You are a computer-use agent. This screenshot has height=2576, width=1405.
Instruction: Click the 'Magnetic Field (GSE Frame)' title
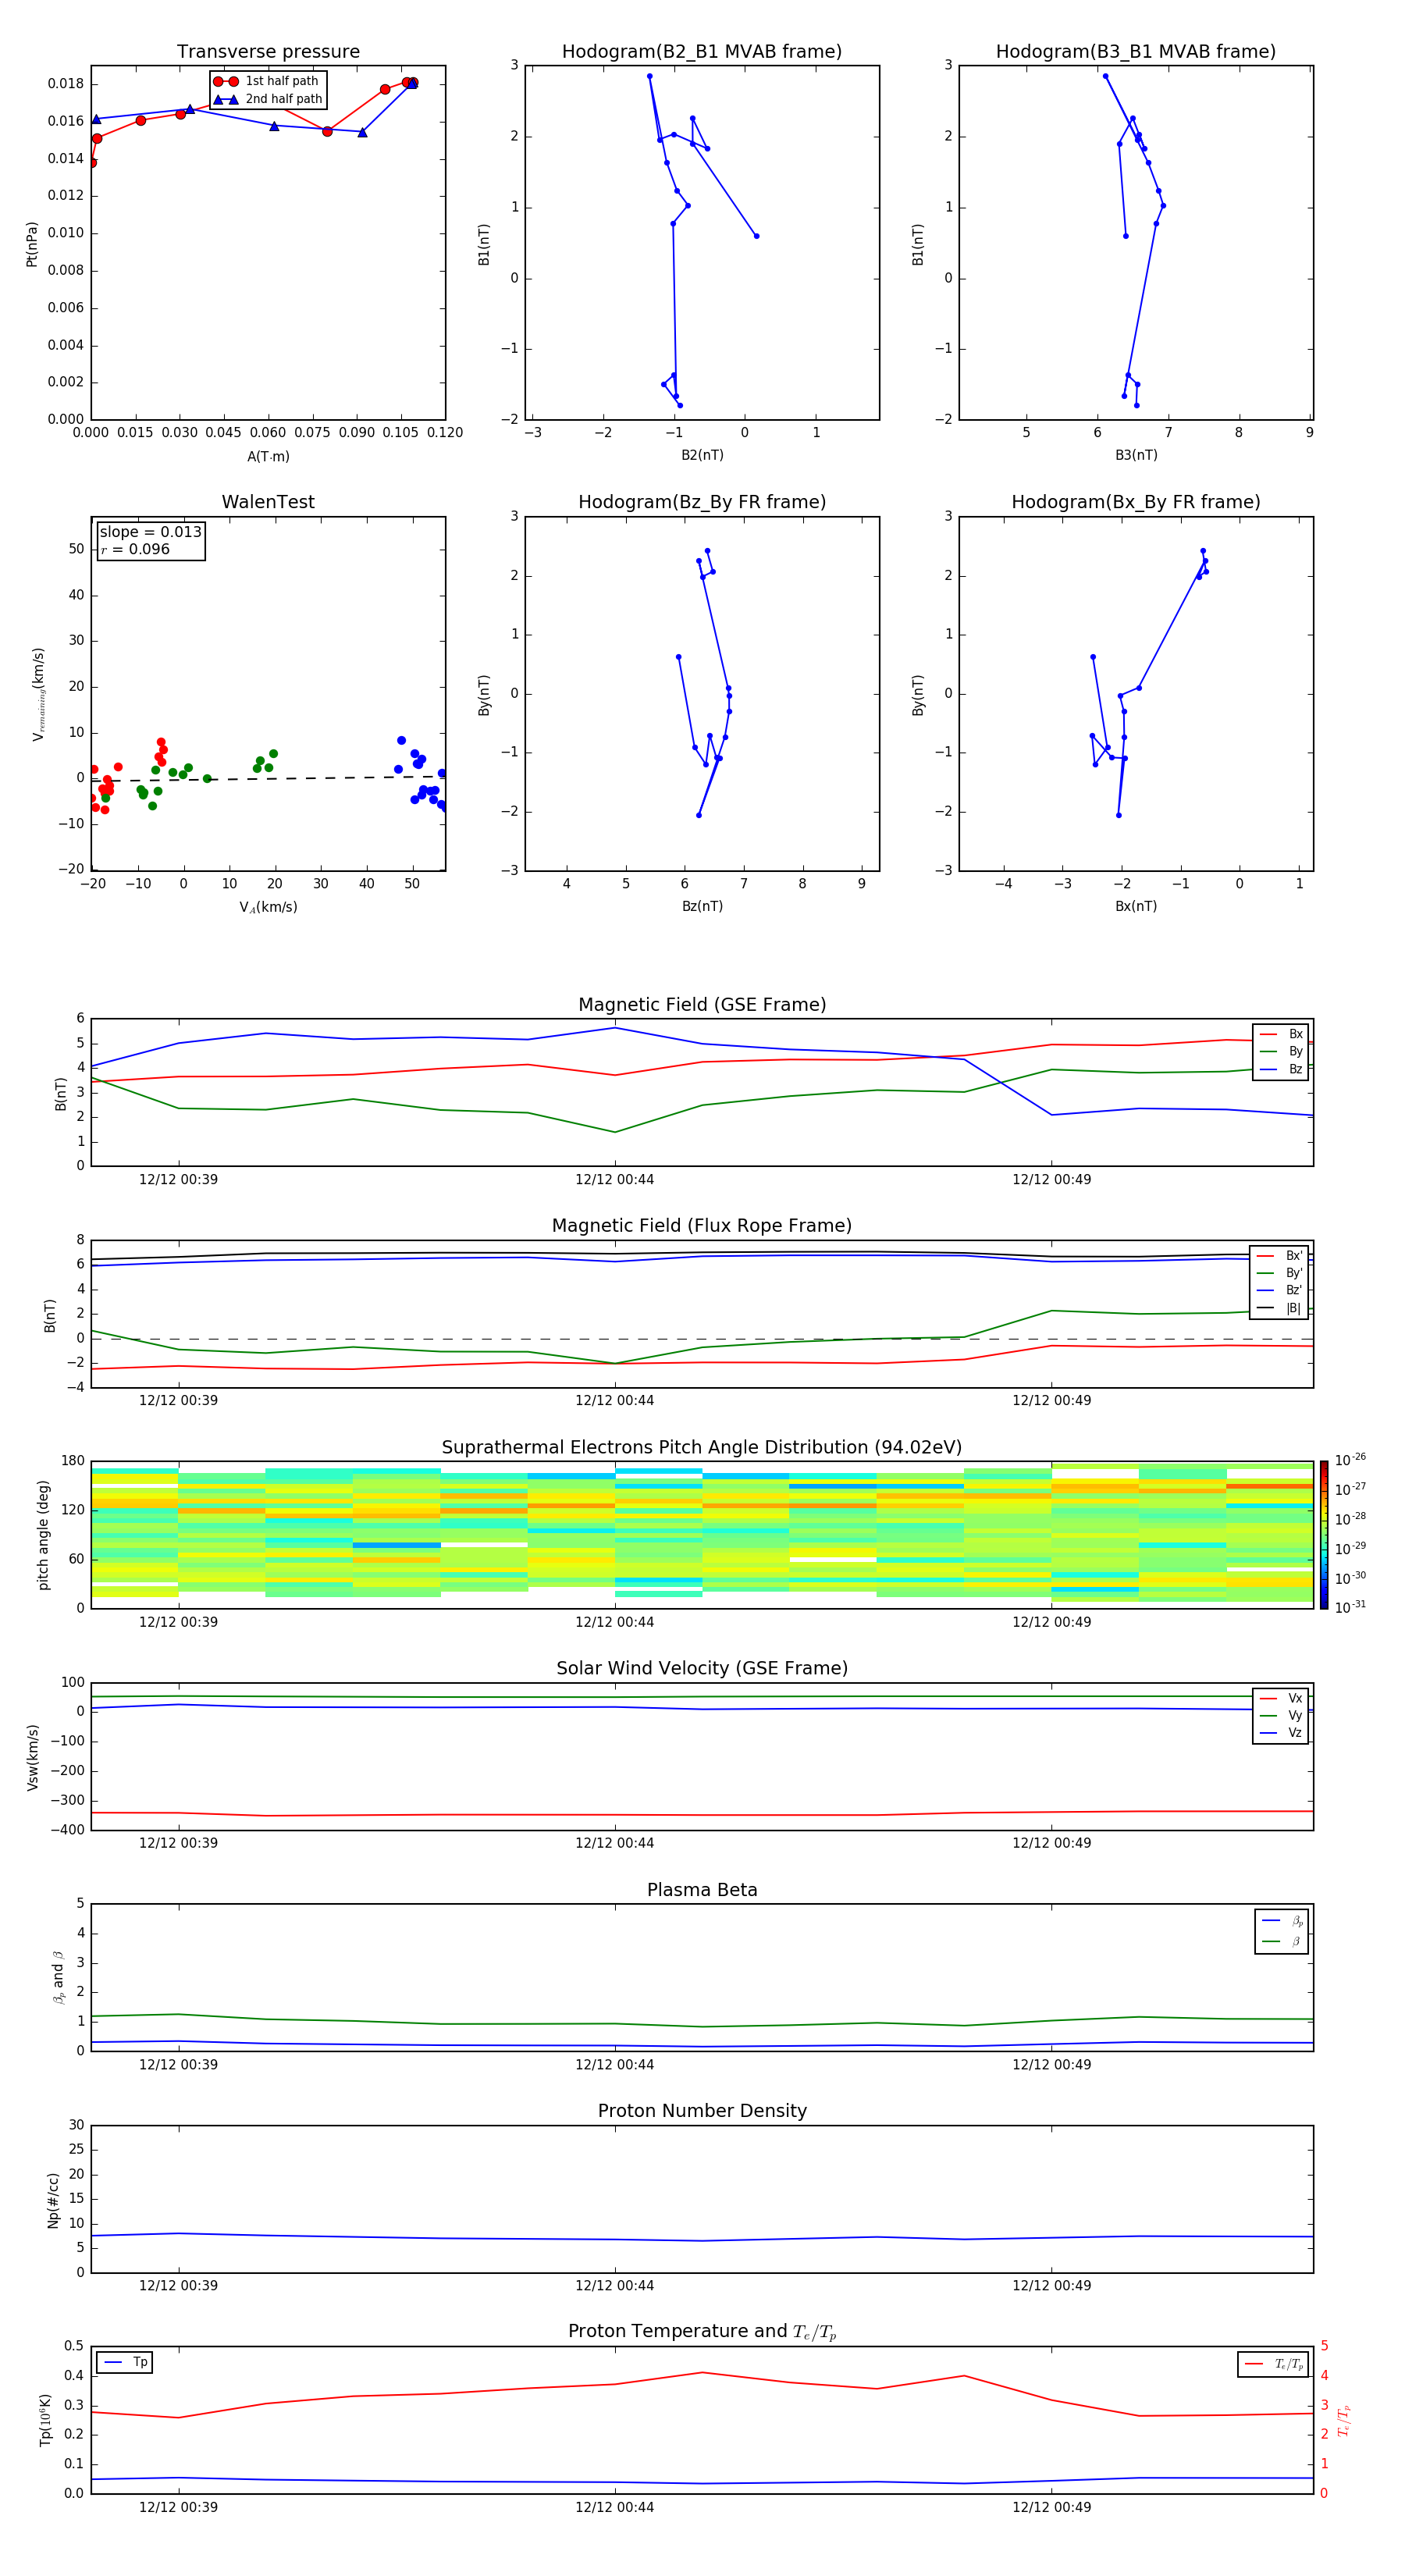coord(702,1005)
